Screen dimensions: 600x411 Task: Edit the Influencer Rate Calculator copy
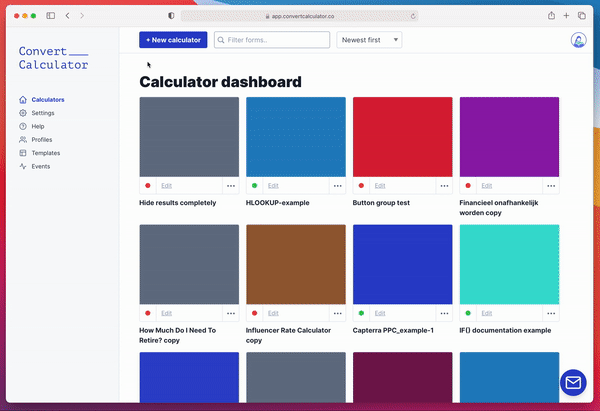pyautogui.click(x=273, y=313)
